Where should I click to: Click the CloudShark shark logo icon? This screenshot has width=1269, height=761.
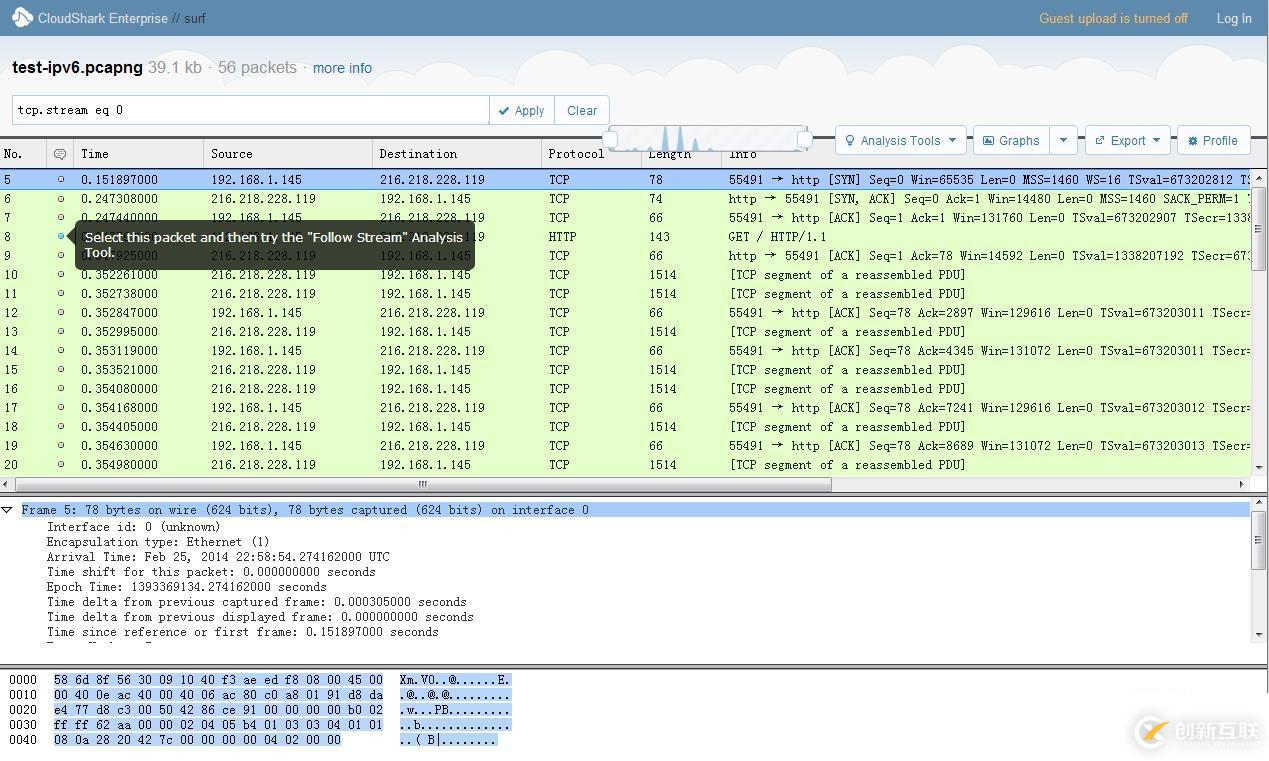[22, 17]
